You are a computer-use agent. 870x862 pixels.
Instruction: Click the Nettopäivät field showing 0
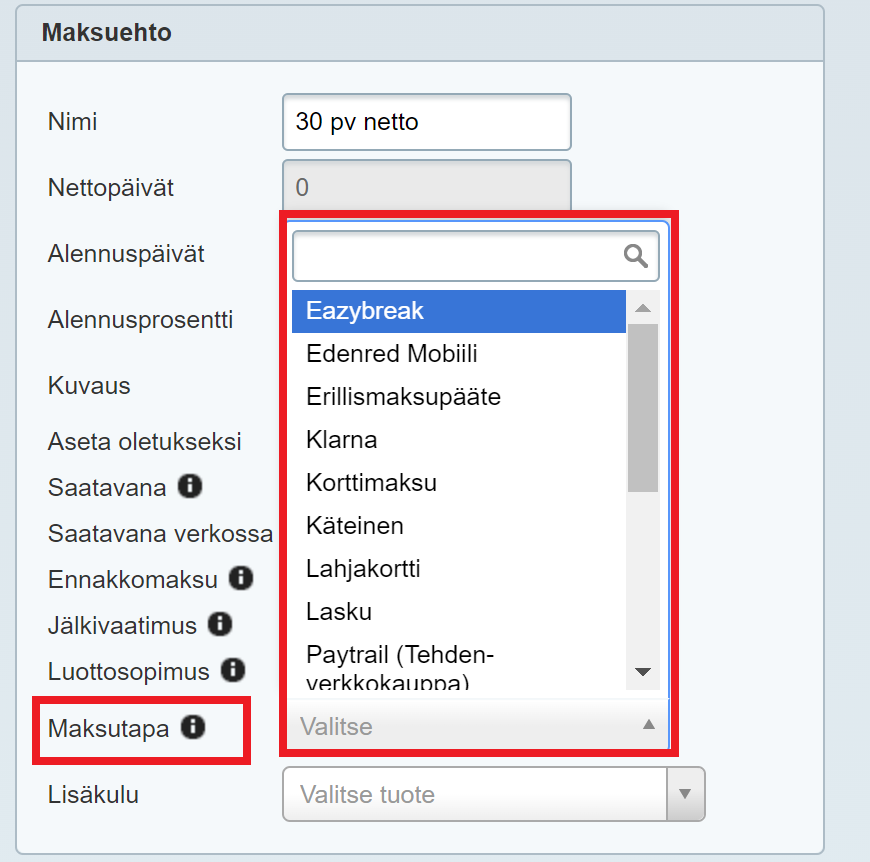[427, 187]
